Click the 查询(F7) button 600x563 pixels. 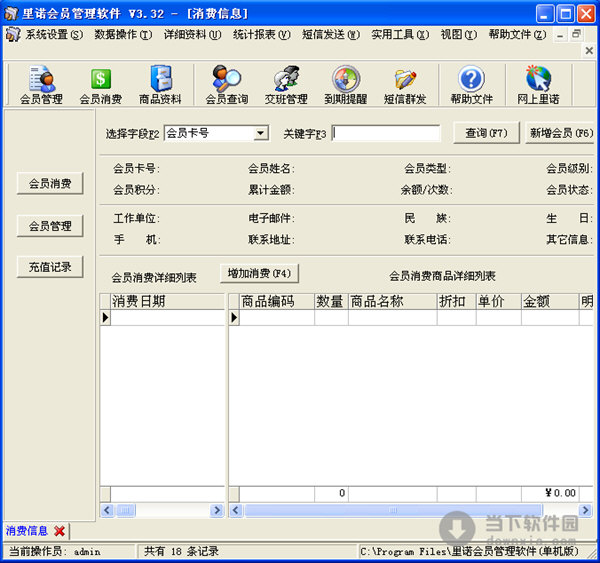coord(486,133)
